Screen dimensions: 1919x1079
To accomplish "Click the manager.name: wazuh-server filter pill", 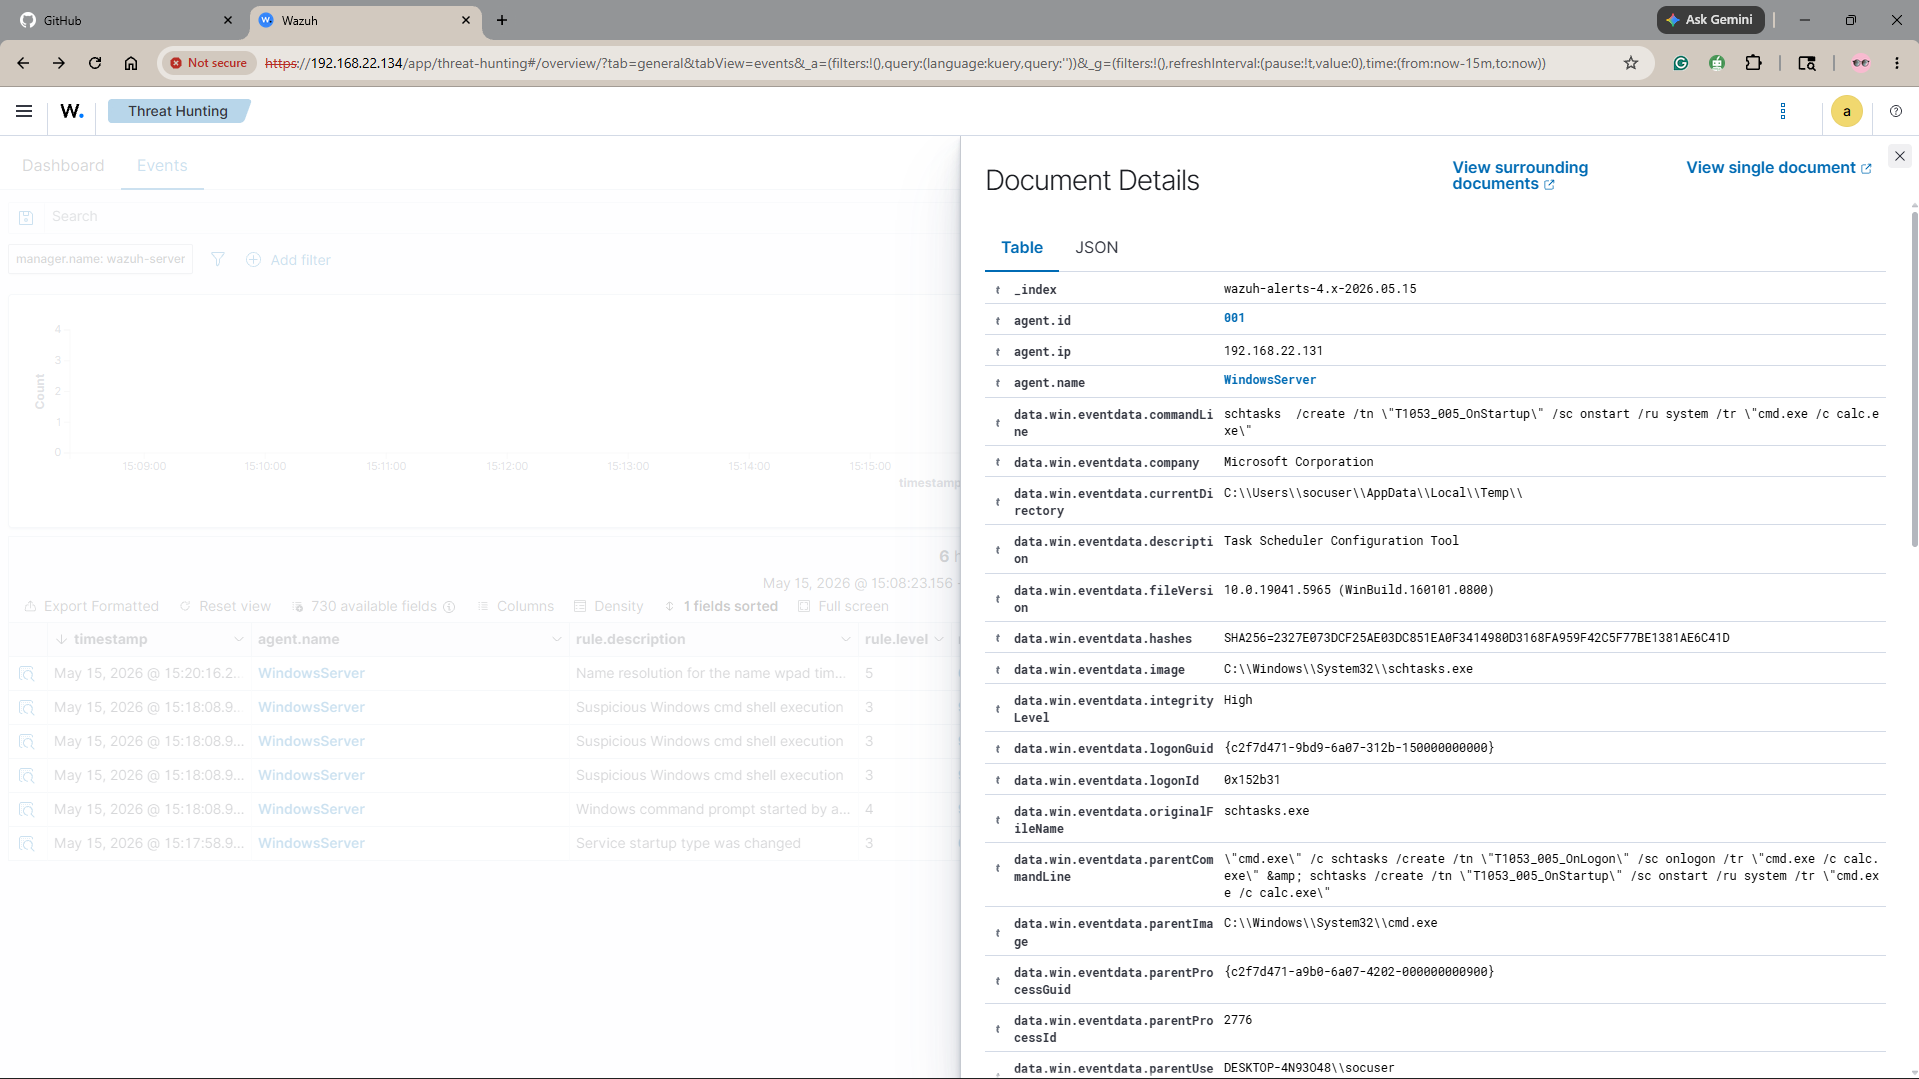I will tap(100, 259).
